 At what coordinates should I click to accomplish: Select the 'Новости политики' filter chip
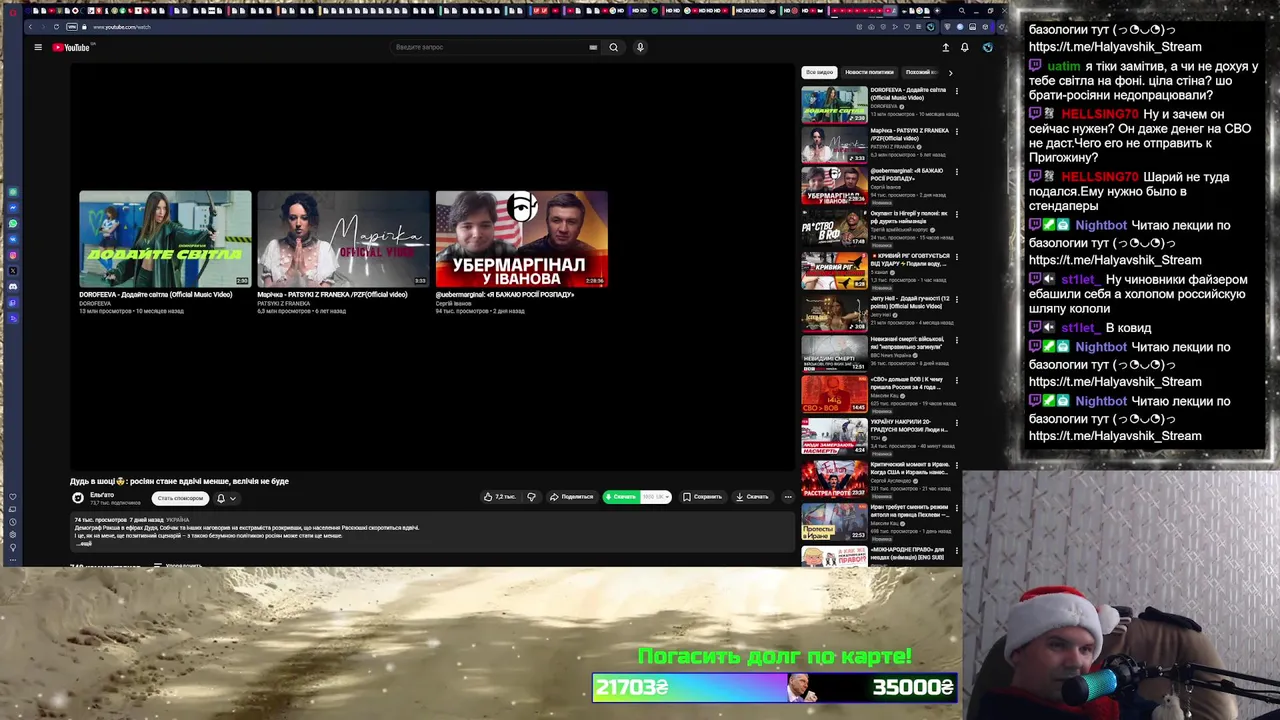coord(869,72)
